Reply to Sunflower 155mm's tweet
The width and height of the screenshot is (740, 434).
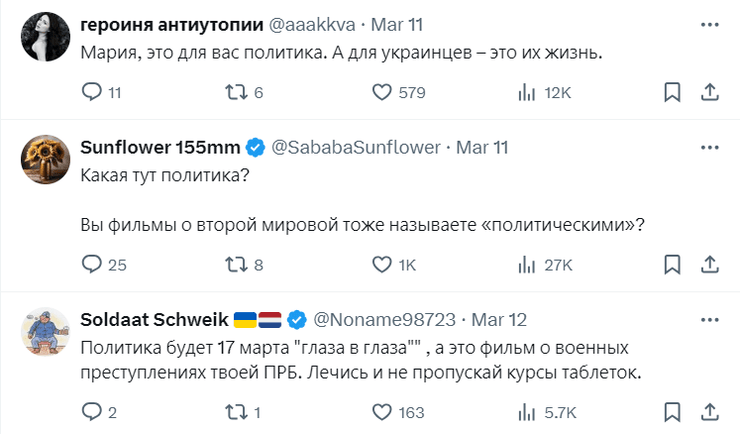pyautogui.click(x=91, y=265)
